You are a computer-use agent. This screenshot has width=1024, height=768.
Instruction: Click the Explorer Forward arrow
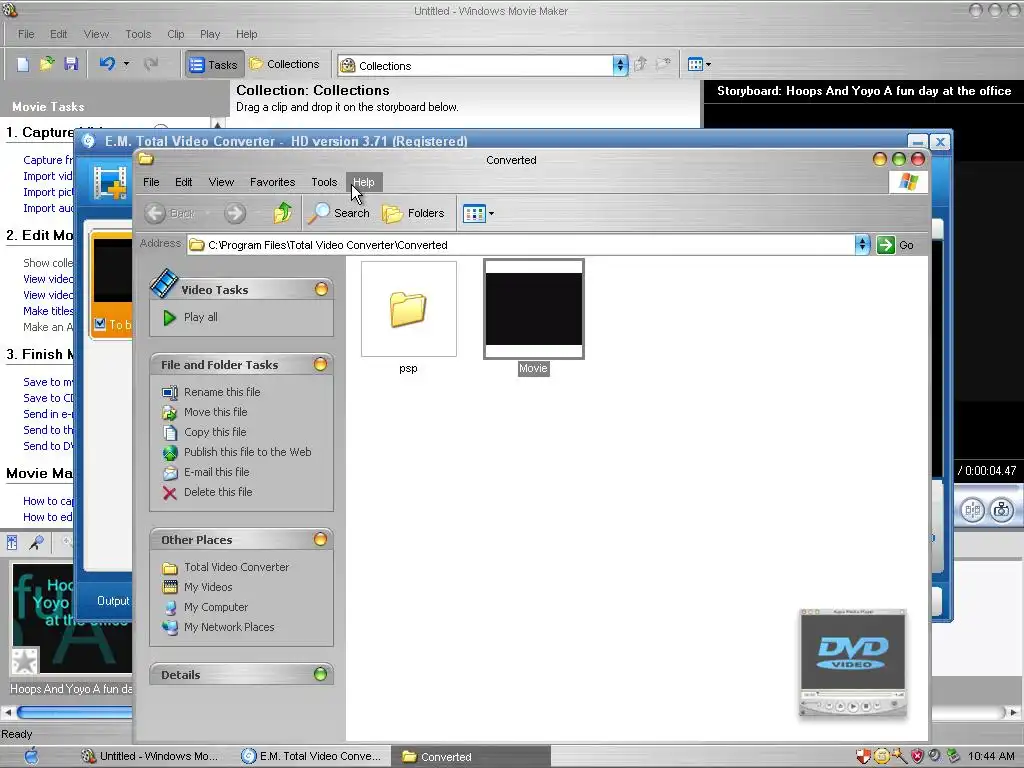coord(235,213)
